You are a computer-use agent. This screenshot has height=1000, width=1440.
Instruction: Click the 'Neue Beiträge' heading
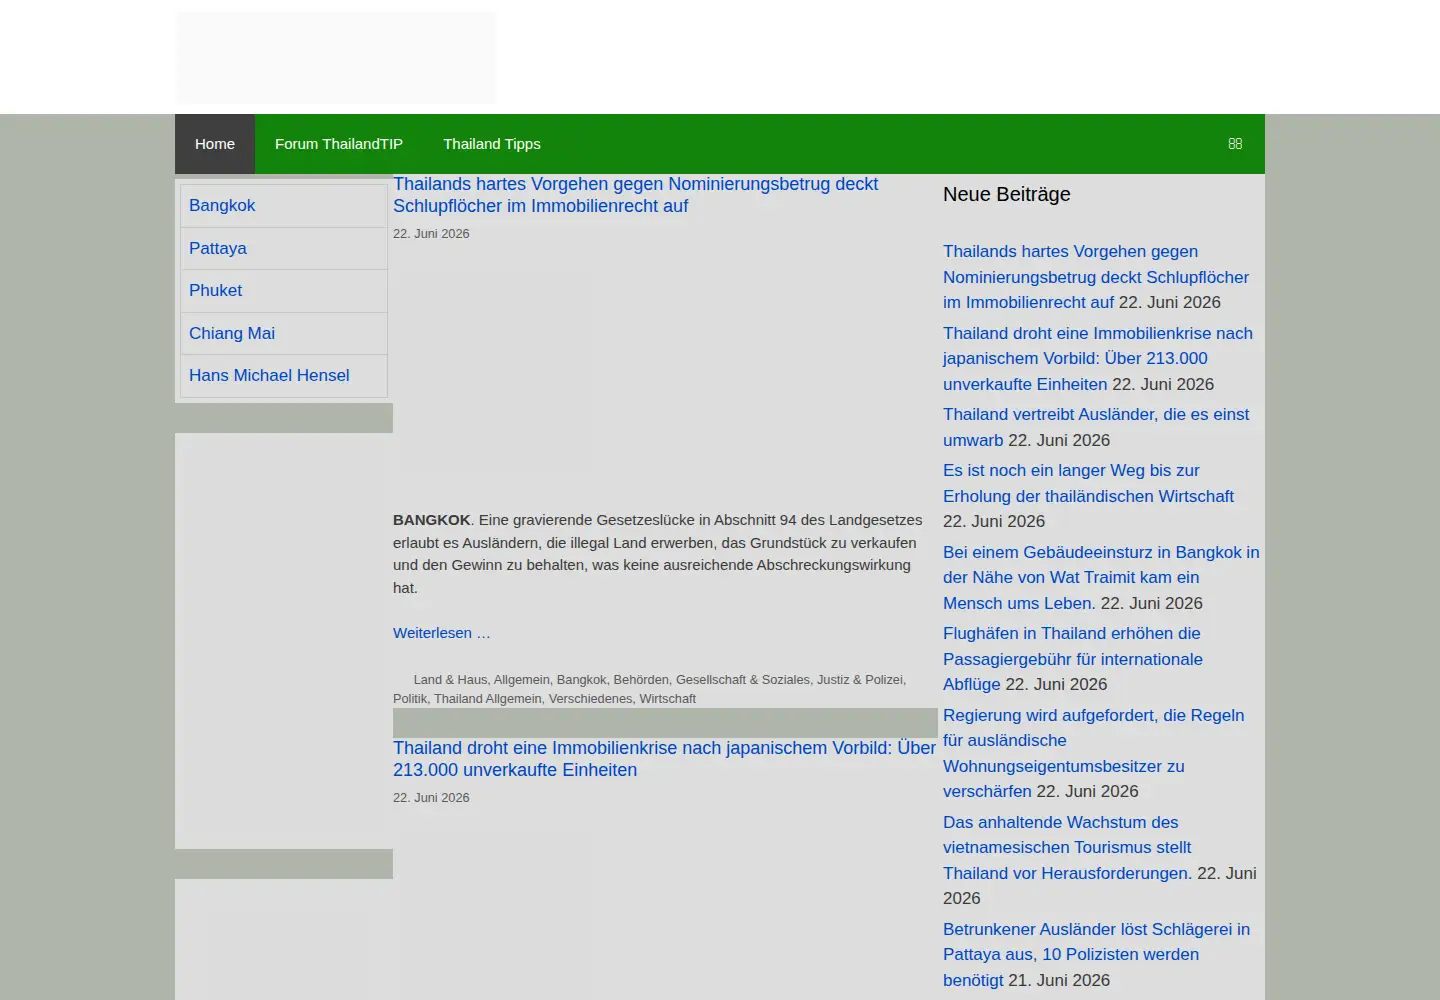[1006, 194]
